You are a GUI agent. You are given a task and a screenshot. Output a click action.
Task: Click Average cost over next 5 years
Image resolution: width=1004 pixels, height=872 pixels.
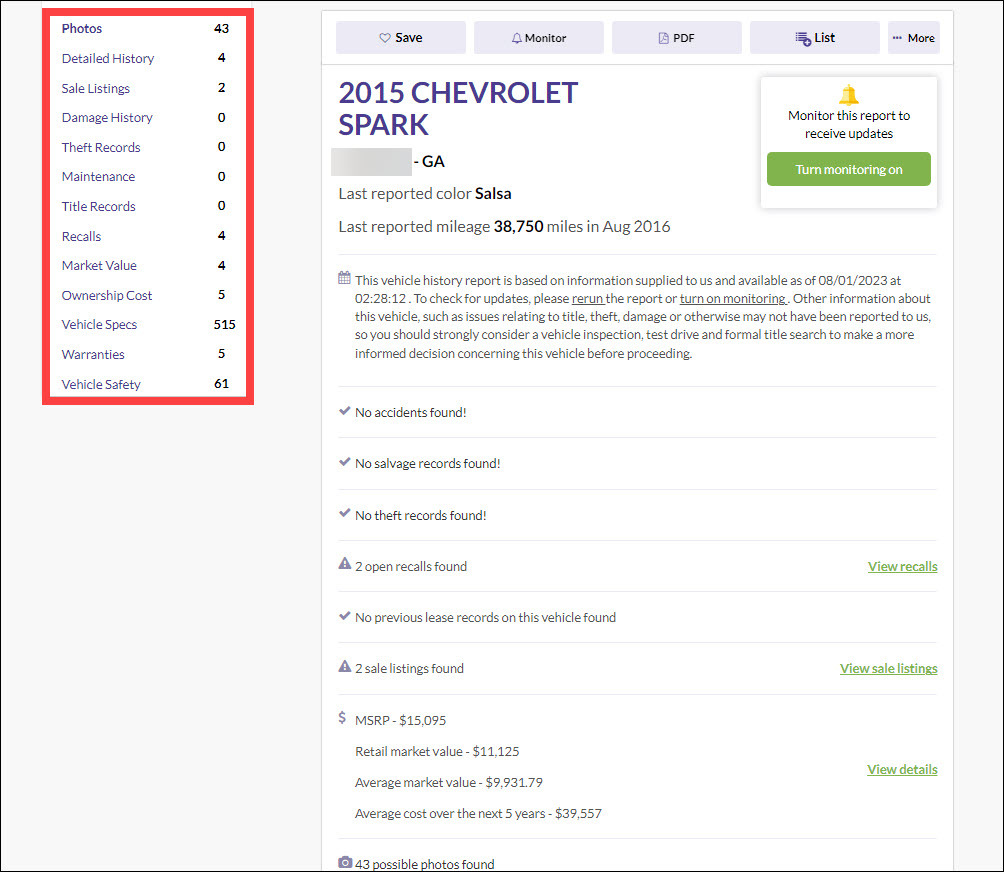point(478,813)
